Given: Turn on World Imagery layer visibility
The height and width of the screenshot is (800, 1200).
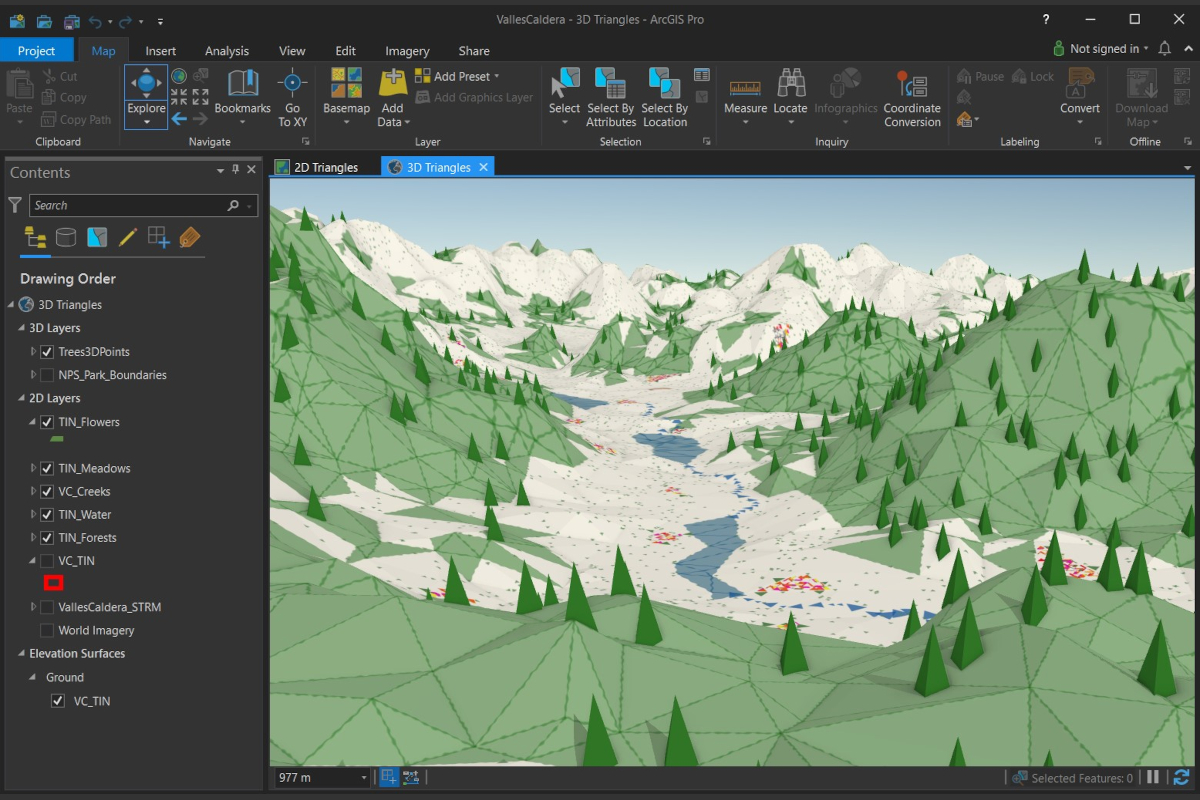Looking at the screenshot, I should click(x=47, y=630).
